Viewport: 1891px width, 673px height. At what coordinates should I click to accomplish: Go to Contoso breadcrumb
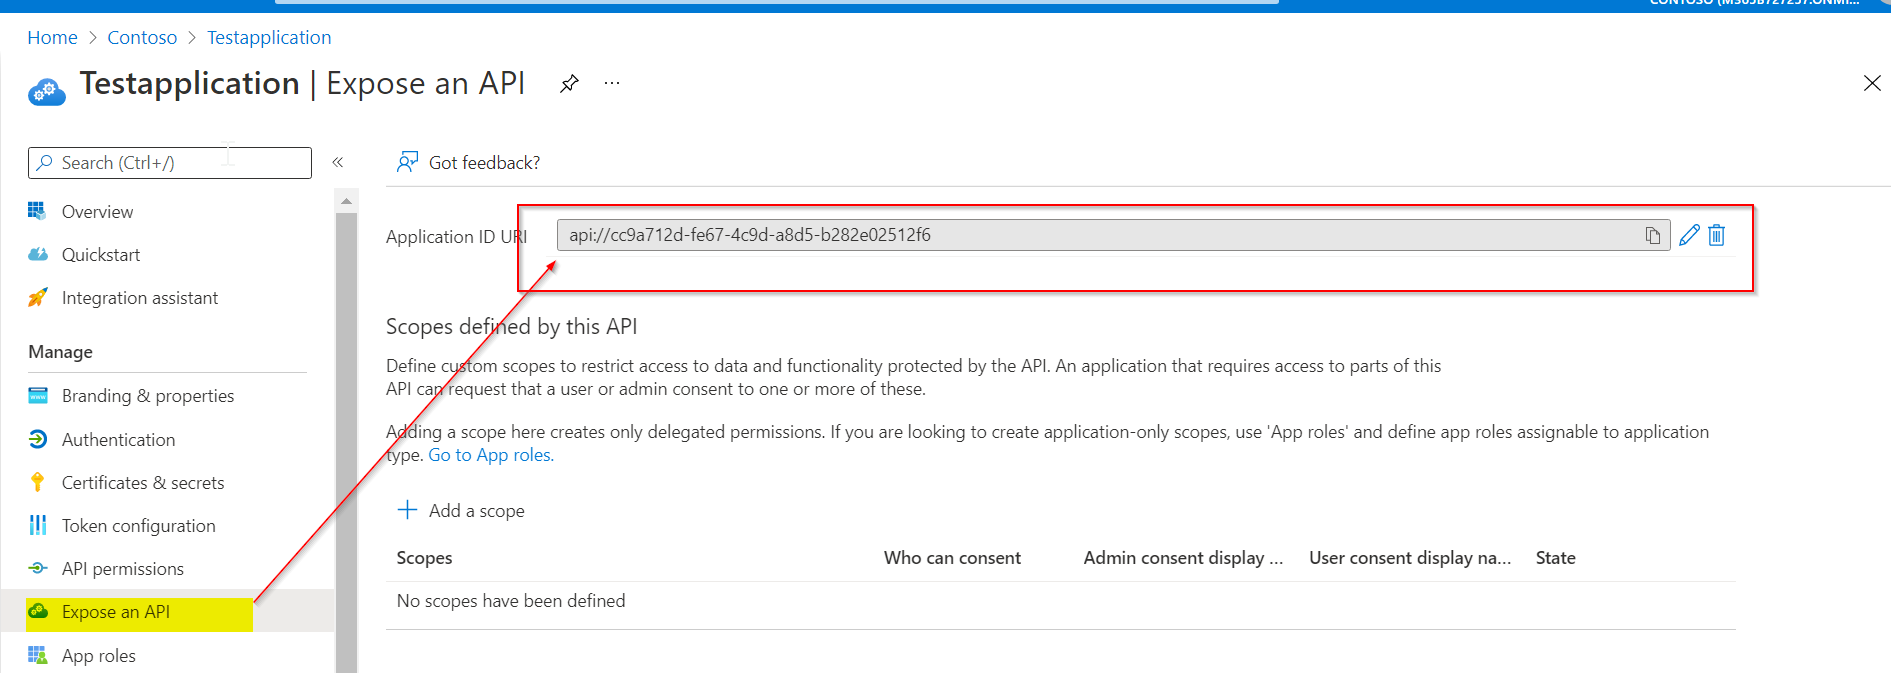click(x=142, y=38)
